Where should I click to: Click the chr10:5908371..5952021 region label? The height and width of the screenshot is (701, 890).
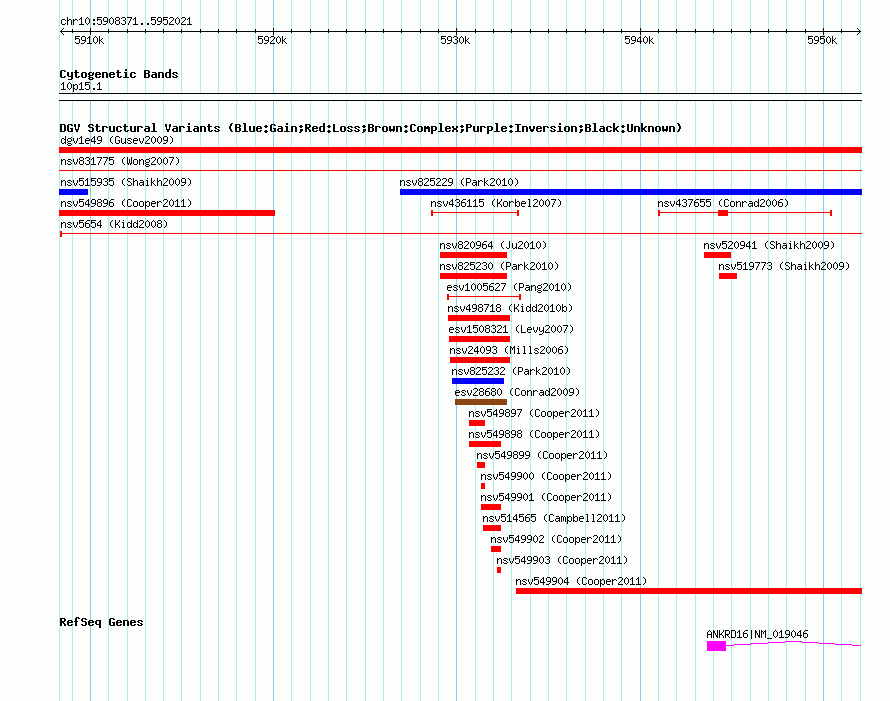pos(126,22)
